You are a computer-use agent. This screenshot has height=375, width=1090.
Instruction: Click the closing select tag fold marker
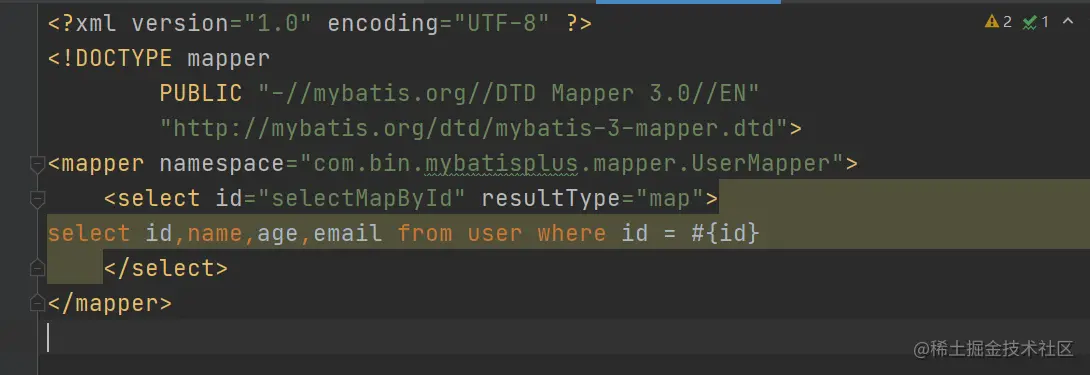38,269
